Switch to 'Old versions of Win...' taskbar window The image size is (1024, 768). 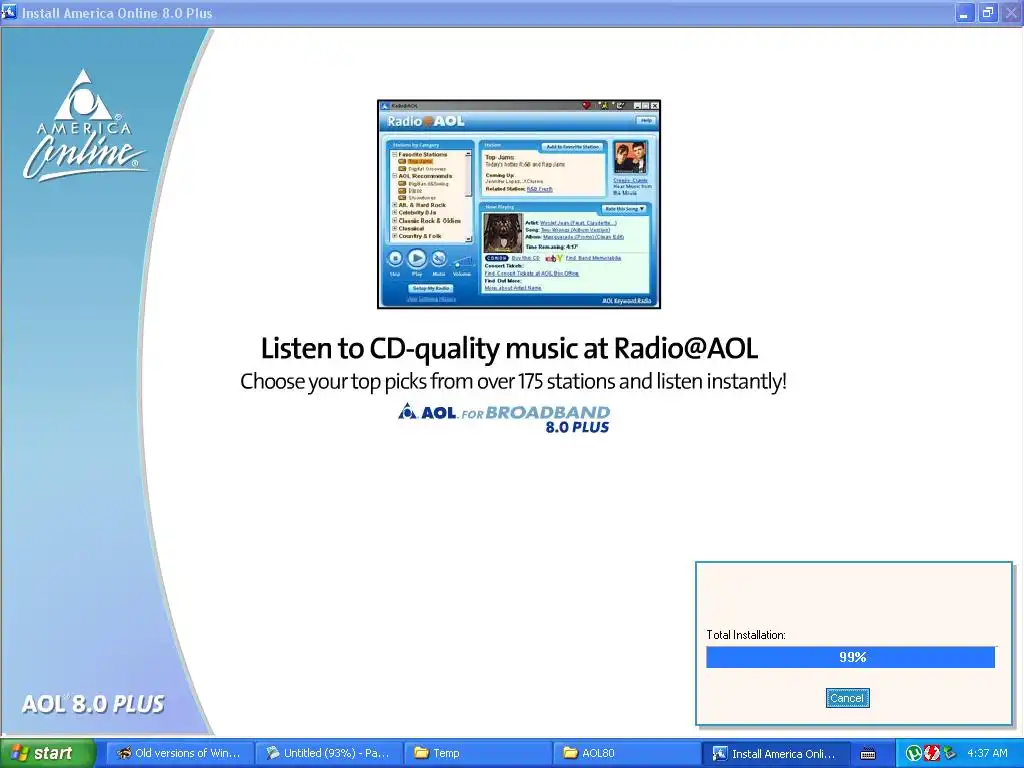point(178,753)
